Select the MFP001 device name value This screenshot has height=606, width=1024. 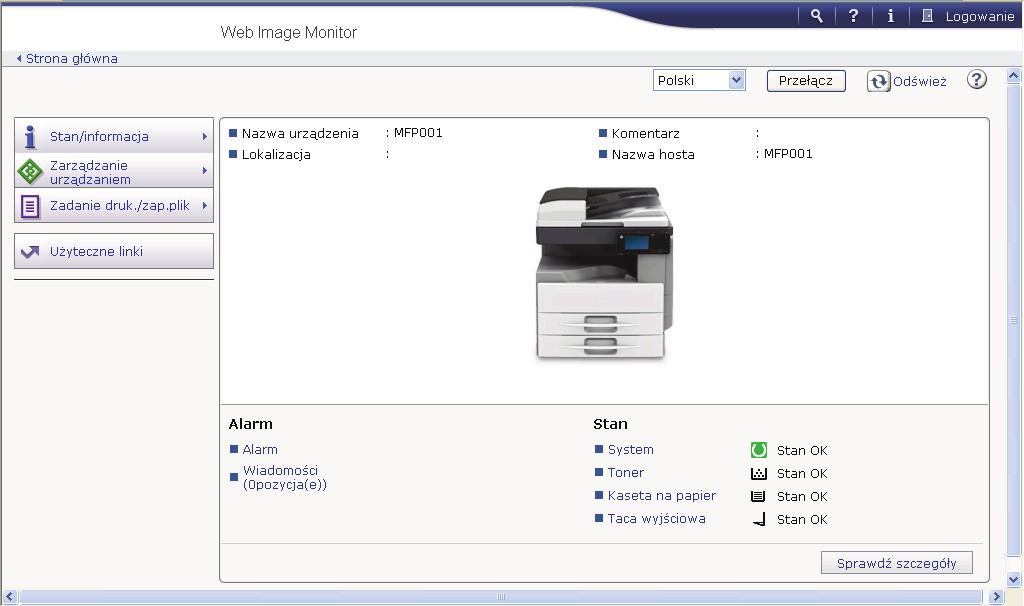[418, 133]
